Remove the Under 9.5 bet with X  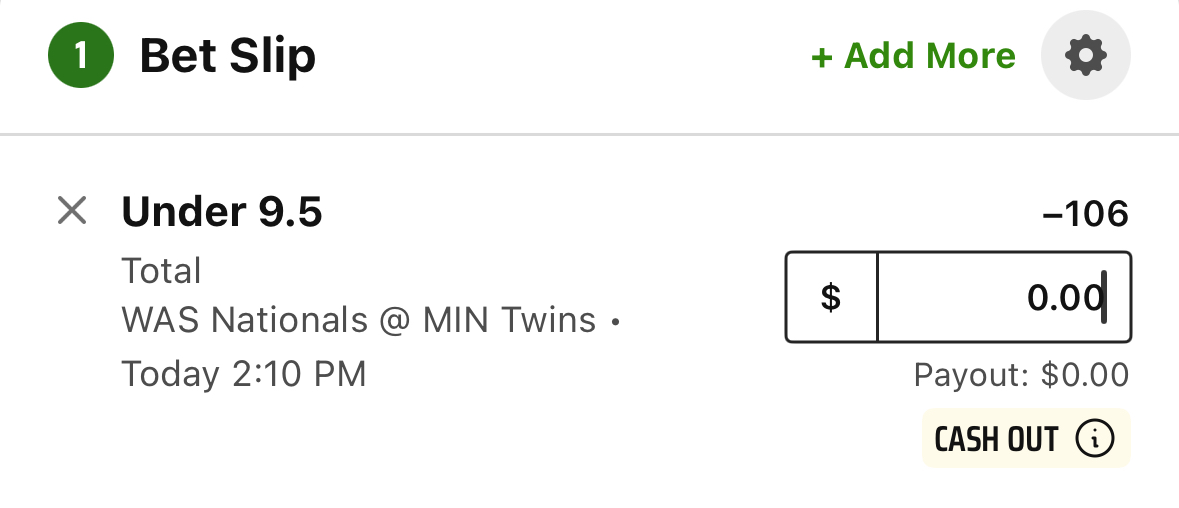[x=72, y=210]
